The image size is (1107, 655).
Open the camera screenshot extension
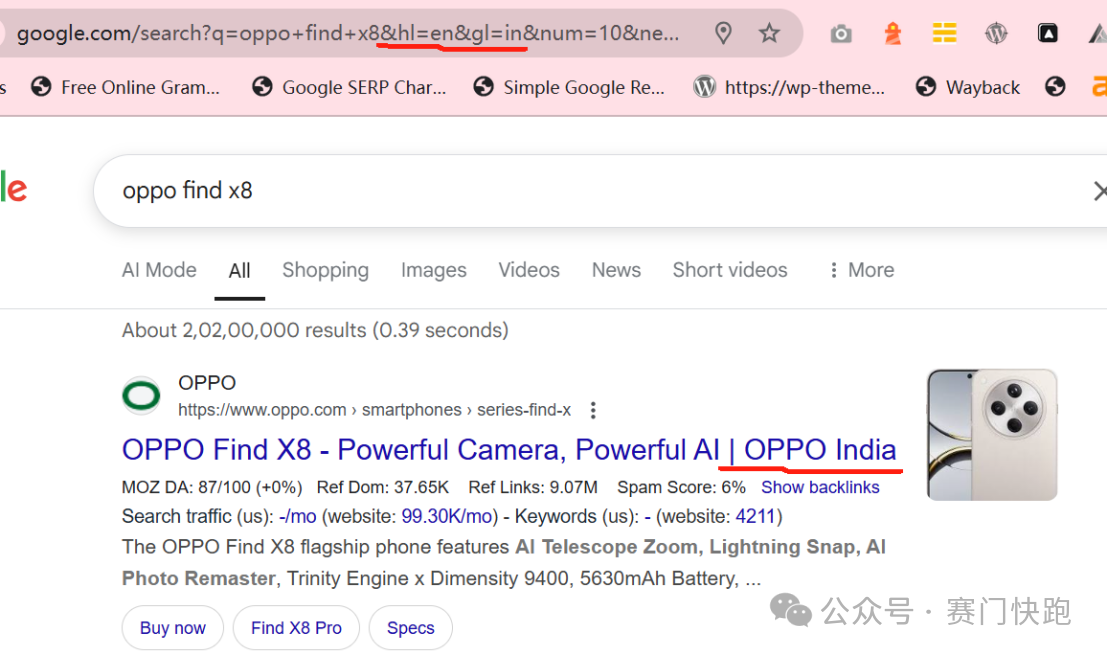(841, 33)
